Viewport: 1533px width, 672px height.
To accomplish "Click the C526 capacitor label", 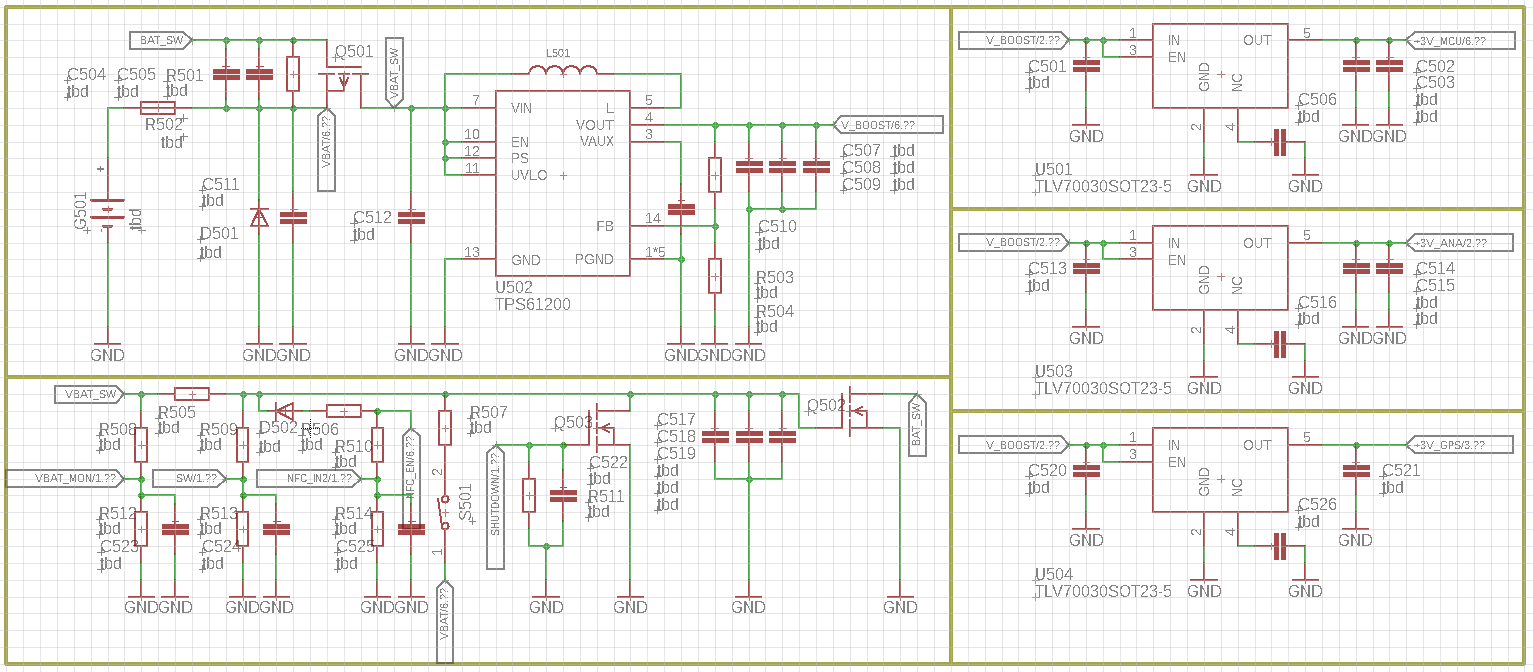I will point(1317,505).
